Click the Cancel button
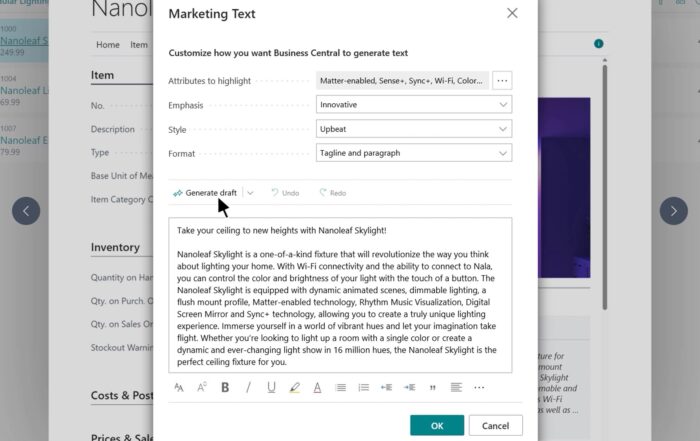Screen dimensions: 700x441 click(x=496, y=425)
